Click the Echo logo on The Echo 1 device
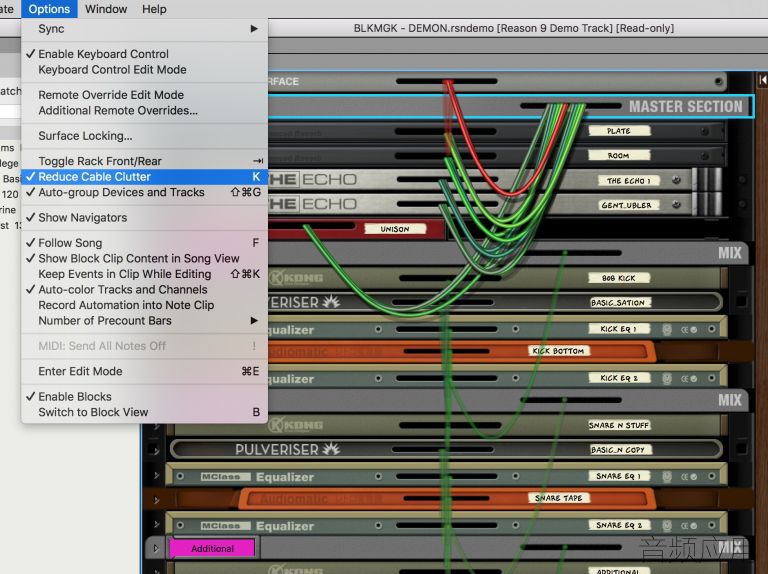The image size is (768, 574). [312, 179]
